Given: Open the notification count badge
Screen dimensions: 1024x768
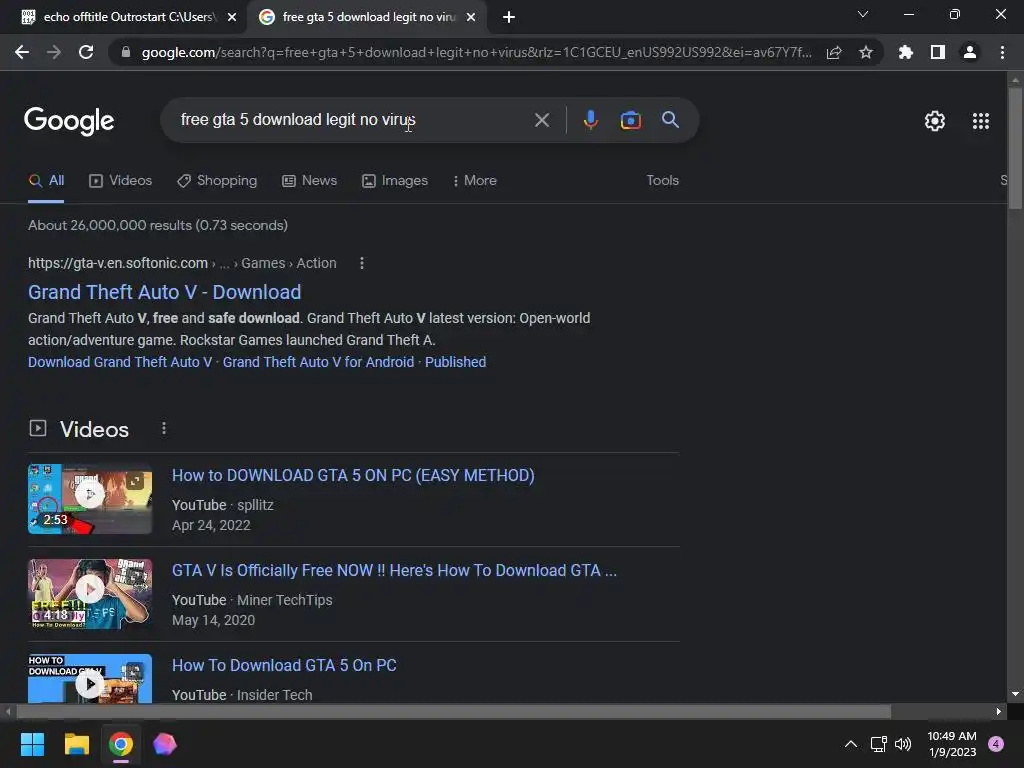Looking at the screenshot, I should (x=996, y=744).
